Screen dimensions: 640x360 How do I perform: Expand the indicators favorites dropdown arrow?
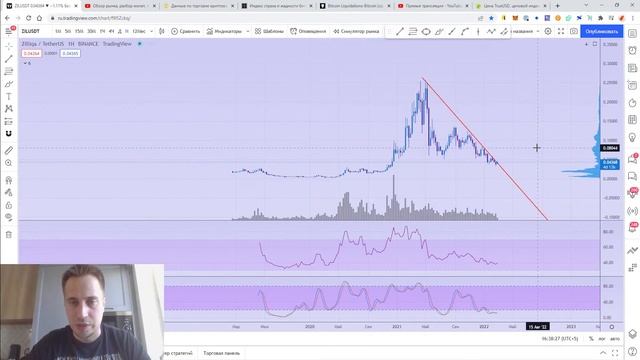coord(247,31)
